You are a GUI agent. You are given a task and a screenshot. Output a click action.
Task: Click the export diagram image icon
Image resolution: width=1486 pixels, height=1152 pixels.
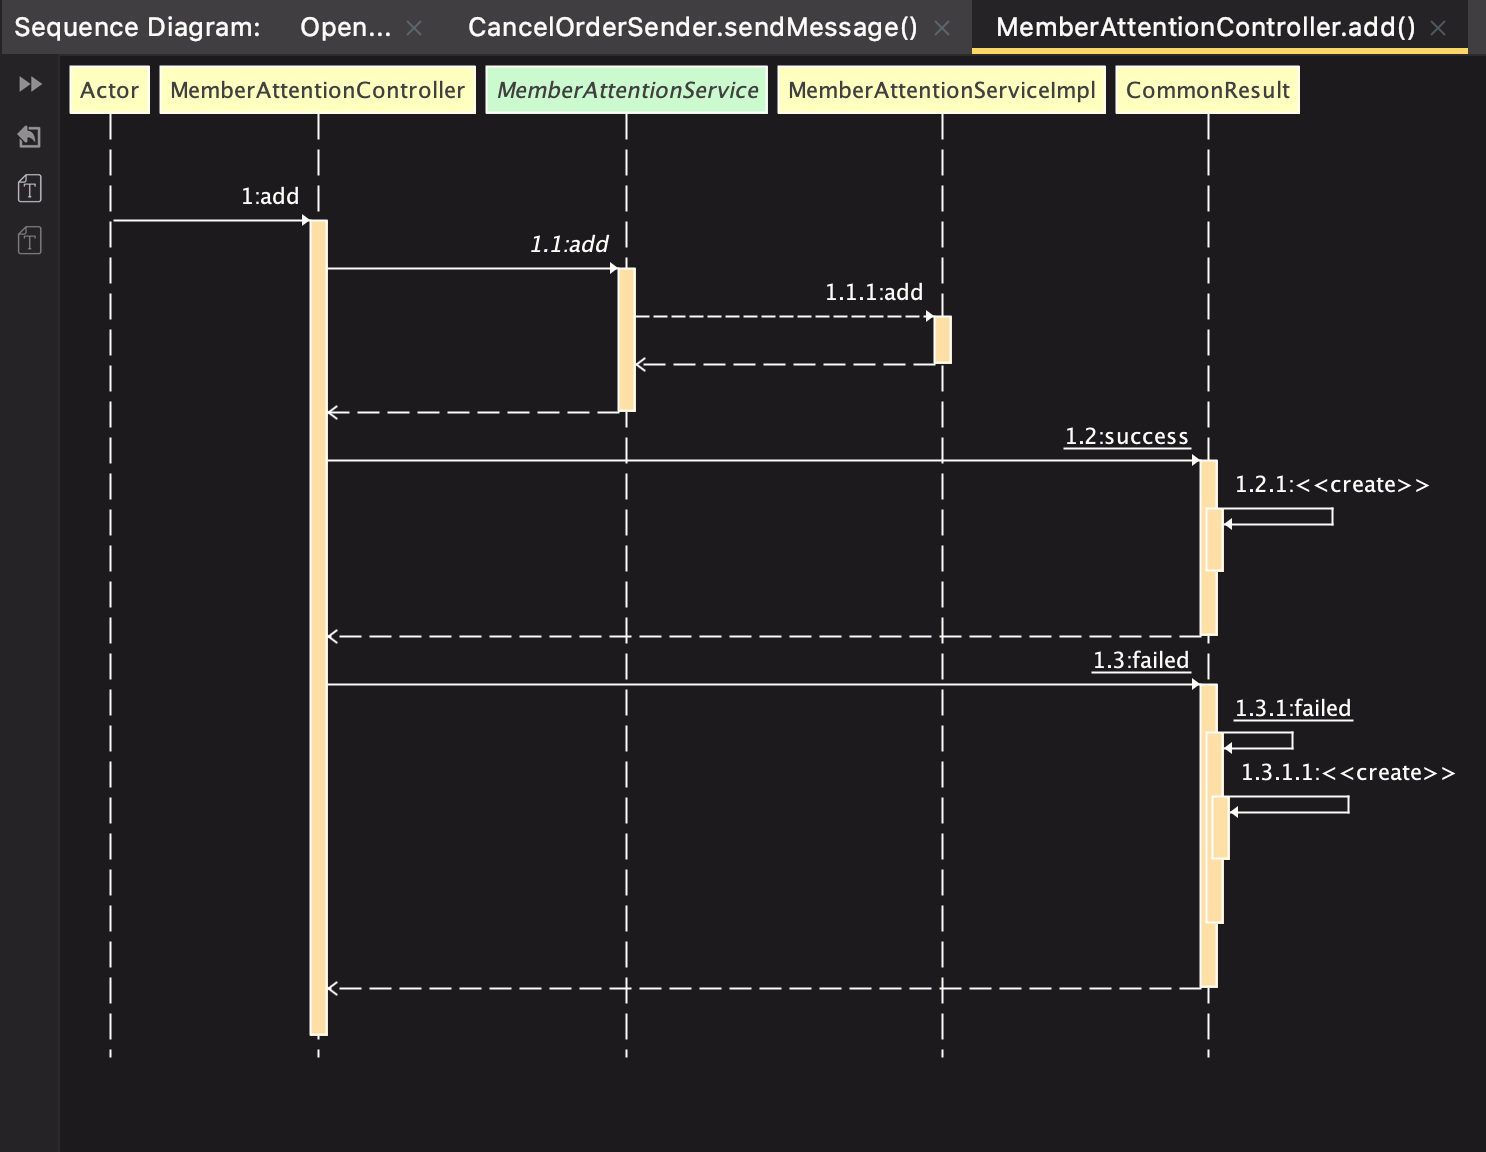point(30,137)
